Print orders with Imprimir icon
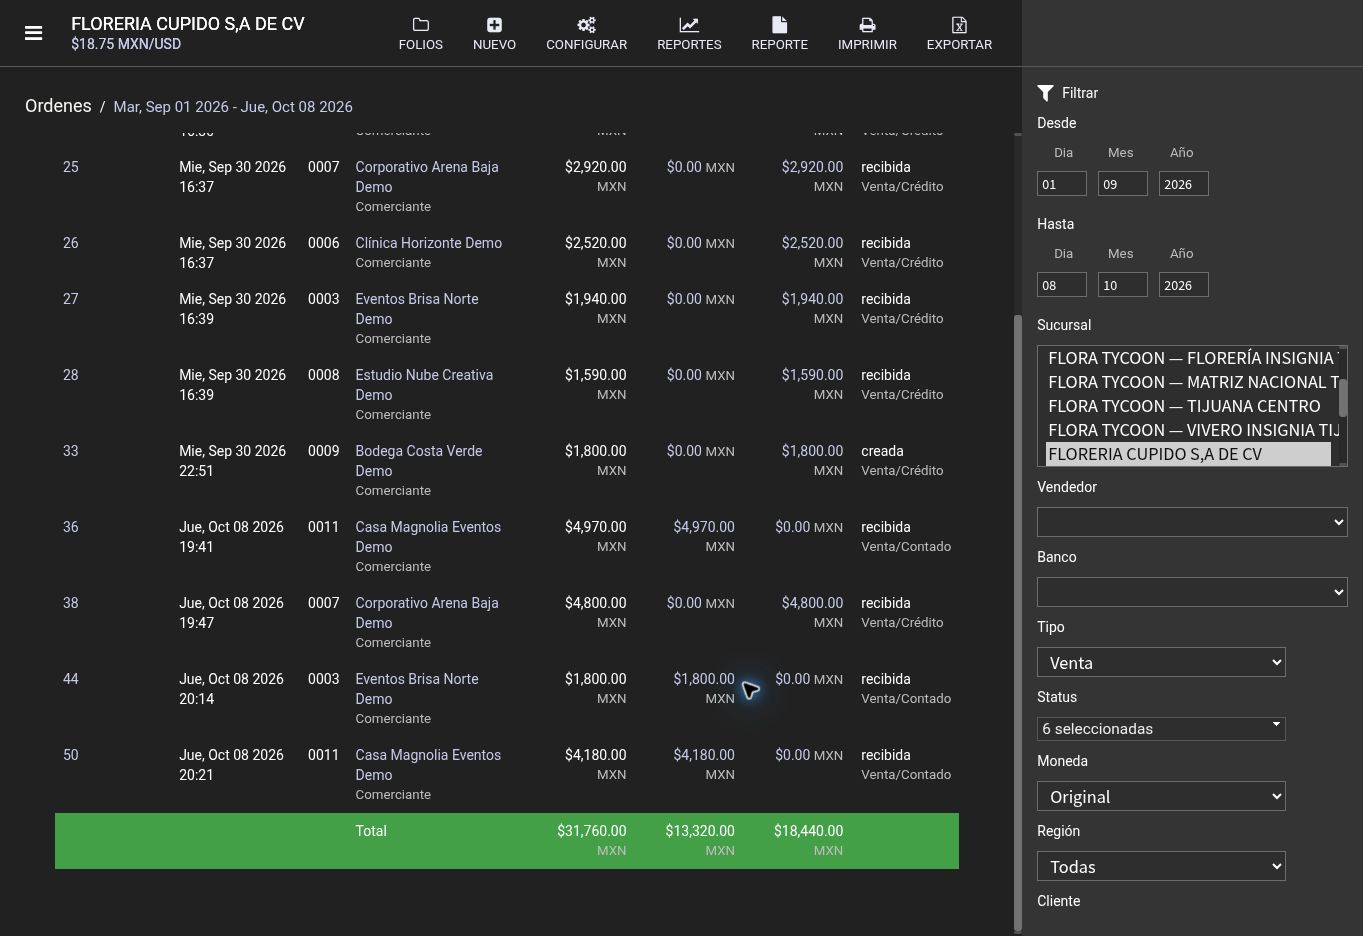The width and height of the screenshot is (1363, 936). 867,25
